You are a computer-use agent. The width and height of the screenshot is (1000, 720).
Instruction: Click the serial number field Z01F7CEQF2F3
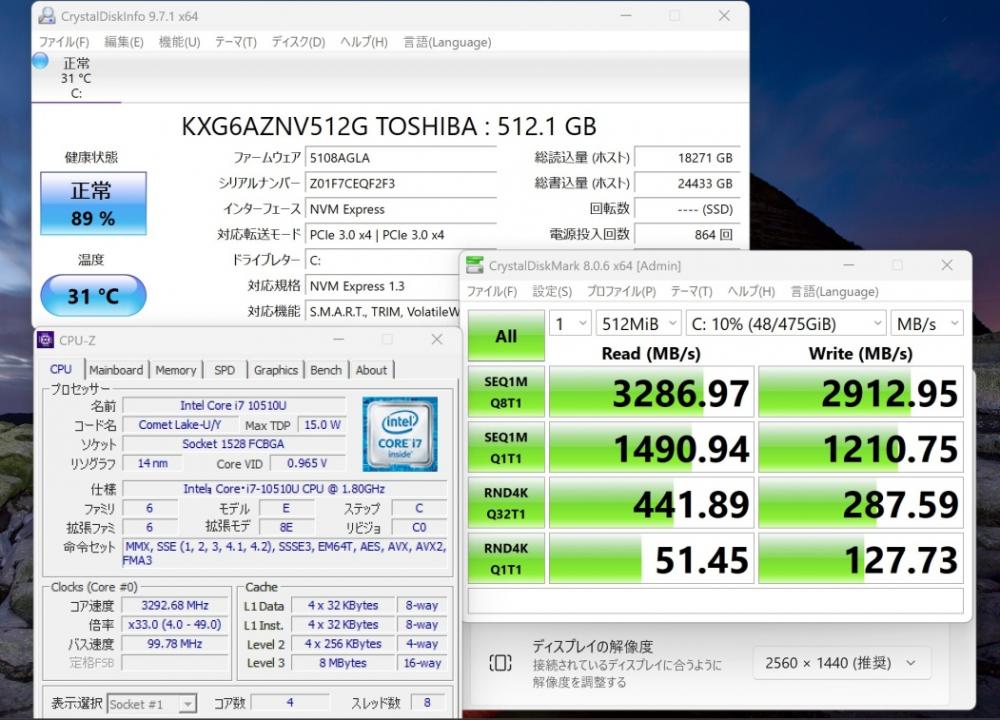(x=401, y=184)
